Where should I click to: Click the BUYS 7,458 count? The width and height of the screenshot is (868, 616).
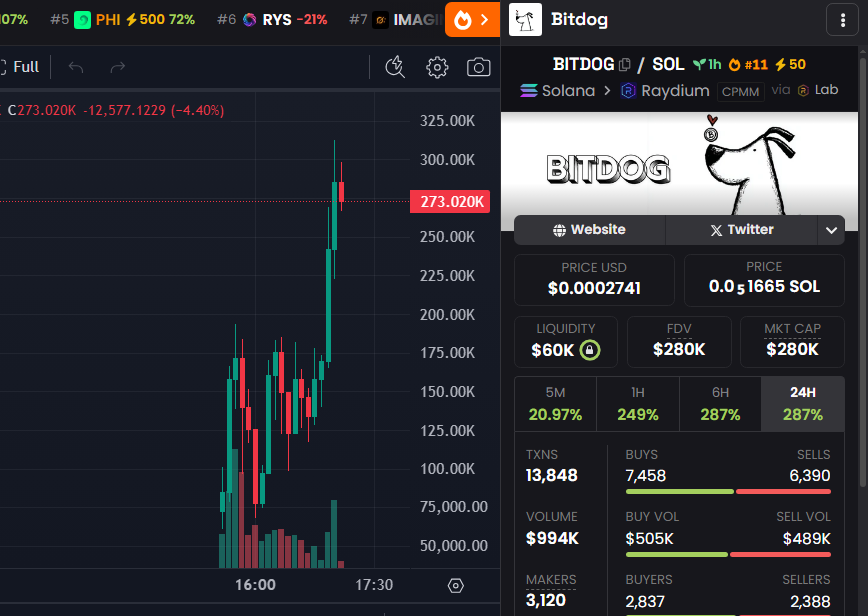tap(645, 475)
